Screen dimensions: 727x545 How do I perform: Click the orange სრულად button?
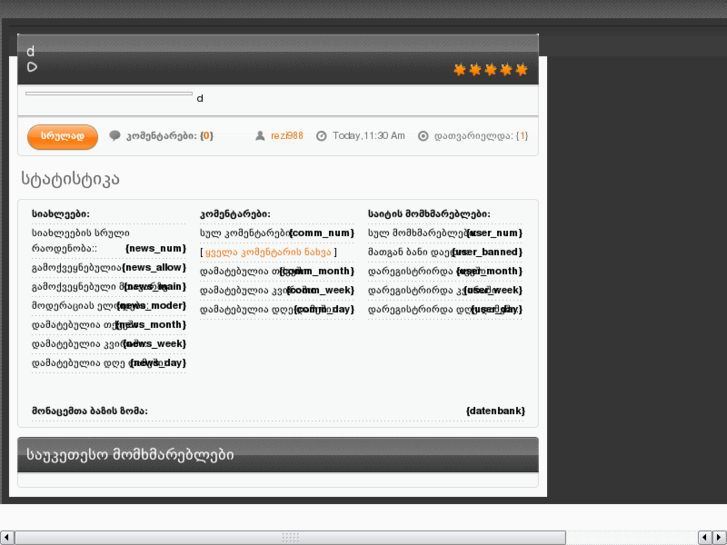63,136
